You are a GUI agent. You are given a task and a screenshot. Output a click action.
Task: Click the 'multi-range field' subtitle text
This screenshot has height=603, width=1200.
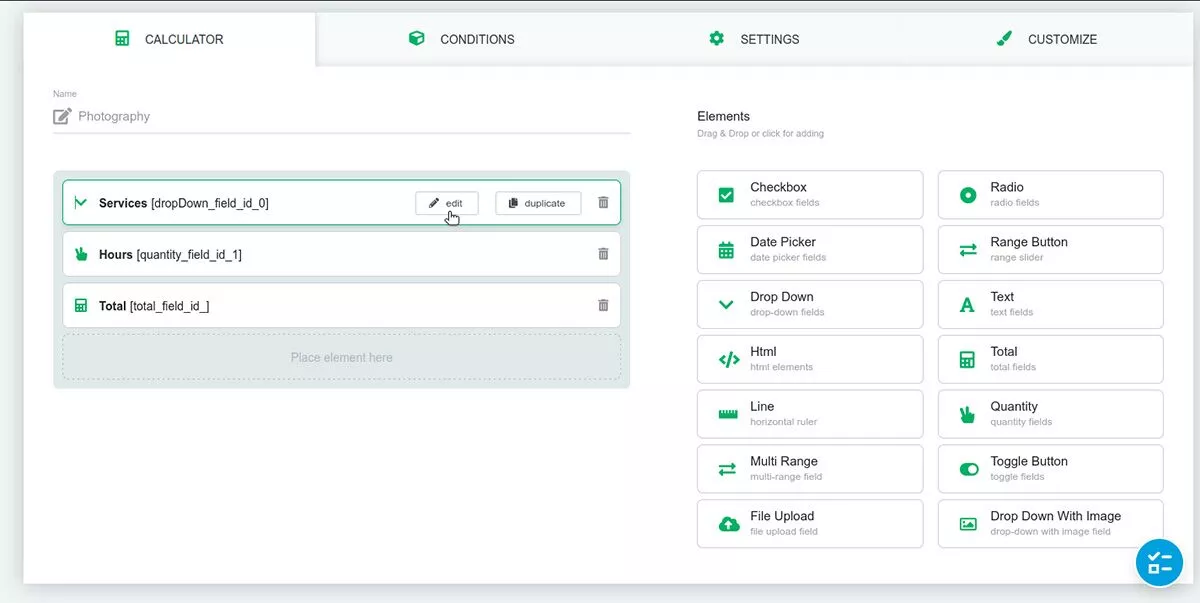click(786, 477)
